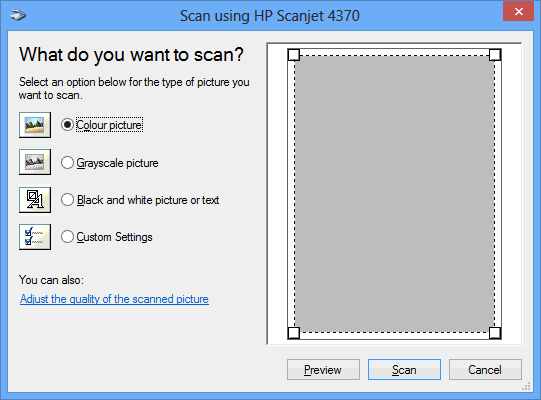The width and height of the screenshot is (541, 400).
Task: Click the scanner icon in title bar
Action: tap(18, 15)
